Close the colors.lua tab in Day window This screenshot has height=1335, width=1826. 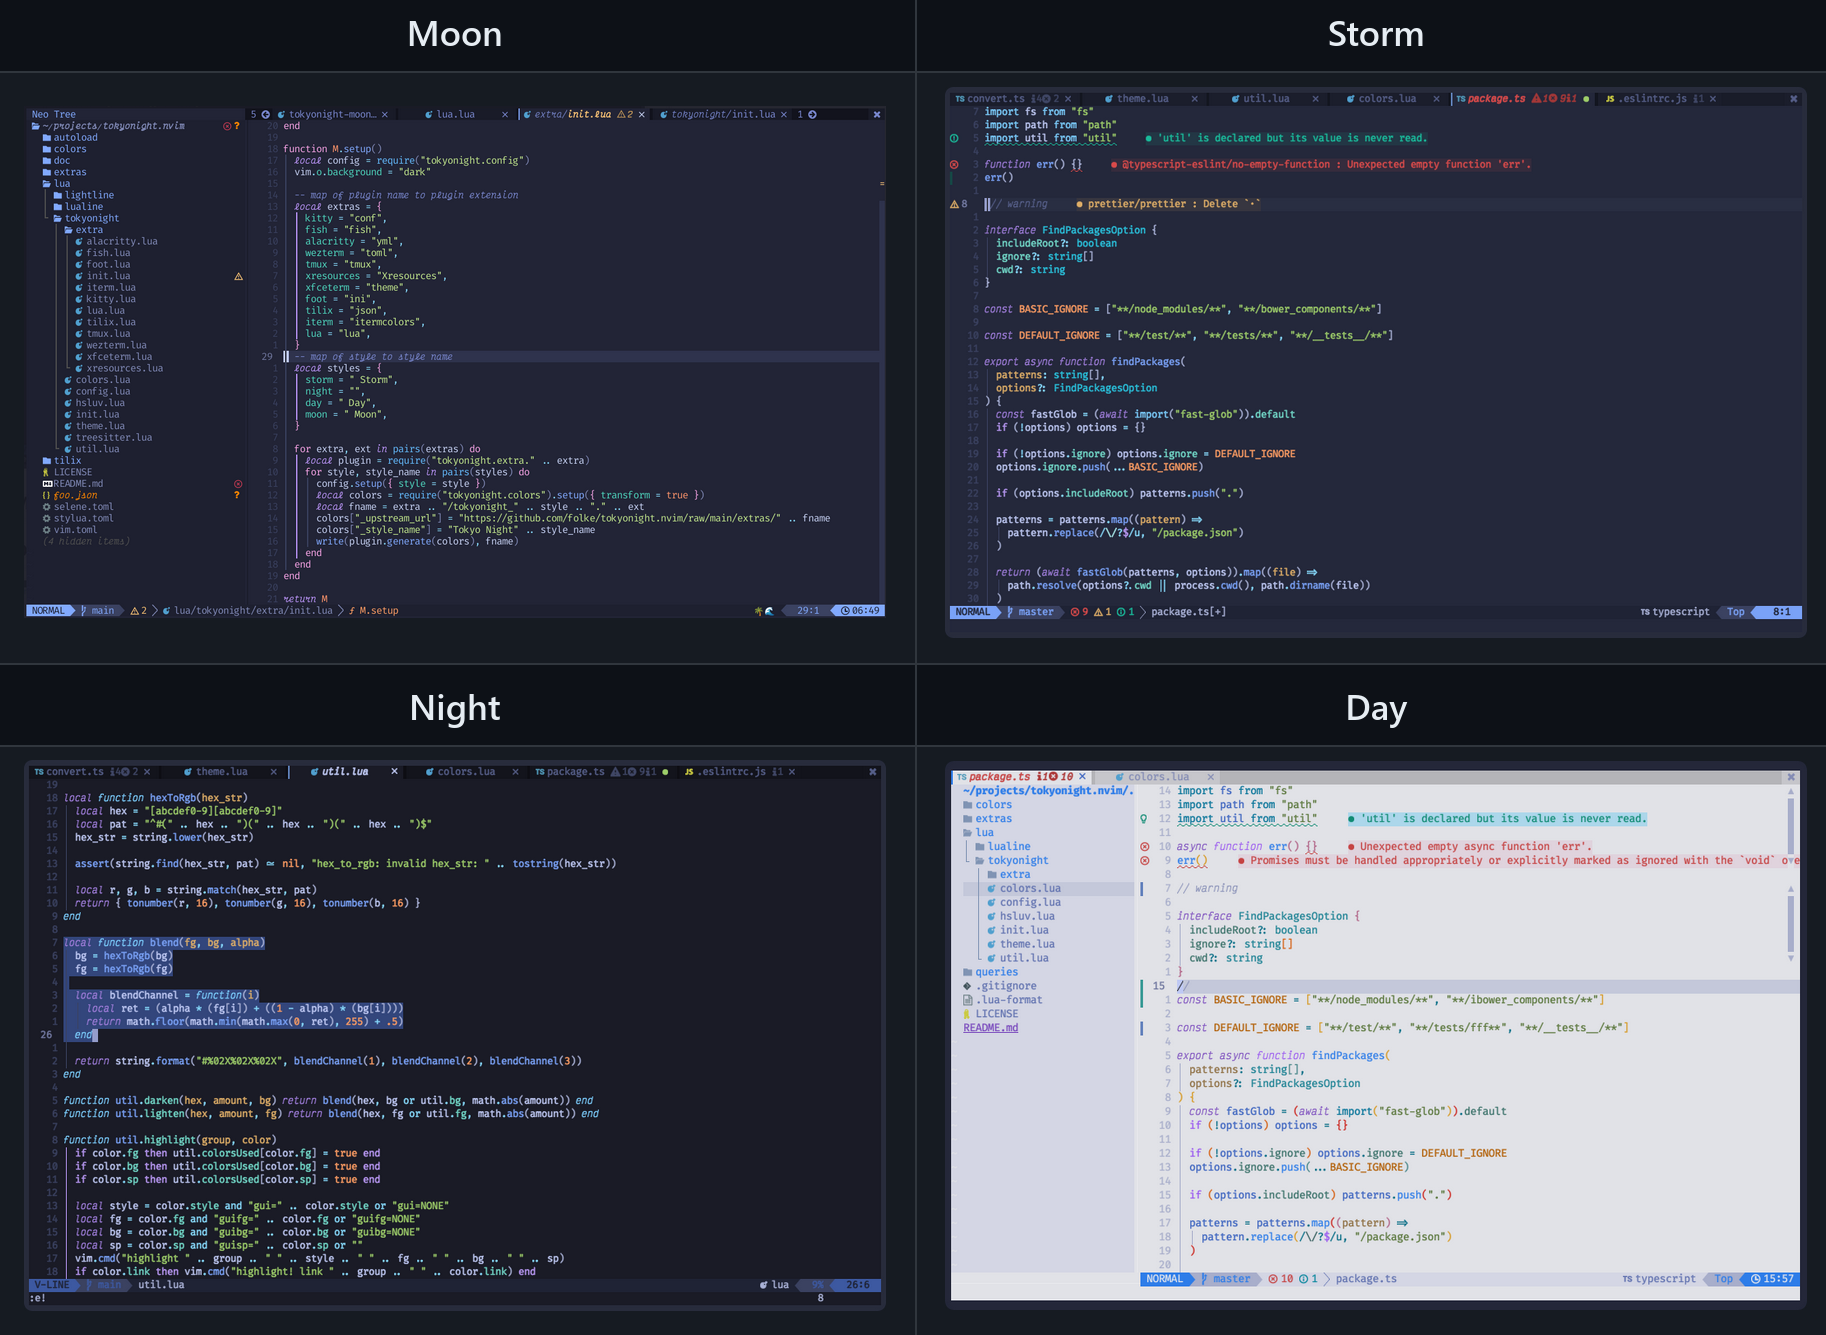tap(1210, 777)
